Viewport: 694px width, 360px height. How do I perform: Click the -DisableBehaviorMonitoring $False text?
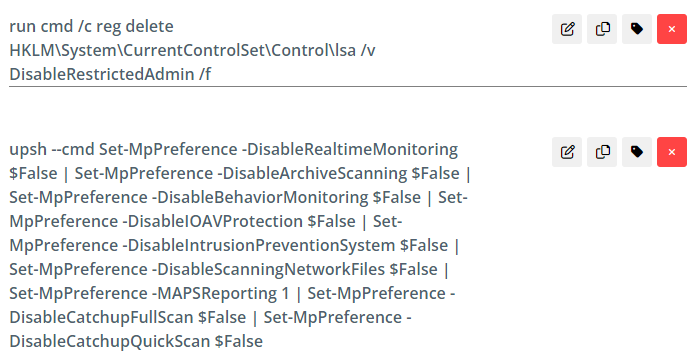[x=286, y=197]
